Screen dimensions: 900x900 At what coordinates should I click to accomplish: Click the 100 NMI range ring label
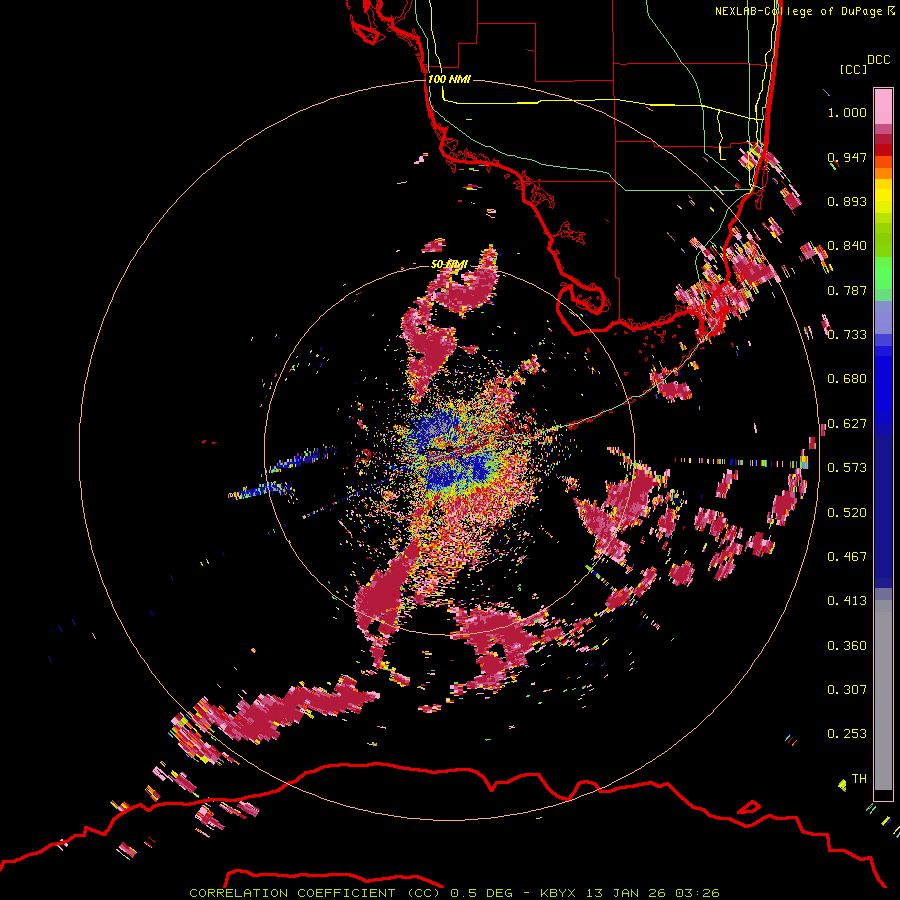pyautogui.click(x=449, y=79)
